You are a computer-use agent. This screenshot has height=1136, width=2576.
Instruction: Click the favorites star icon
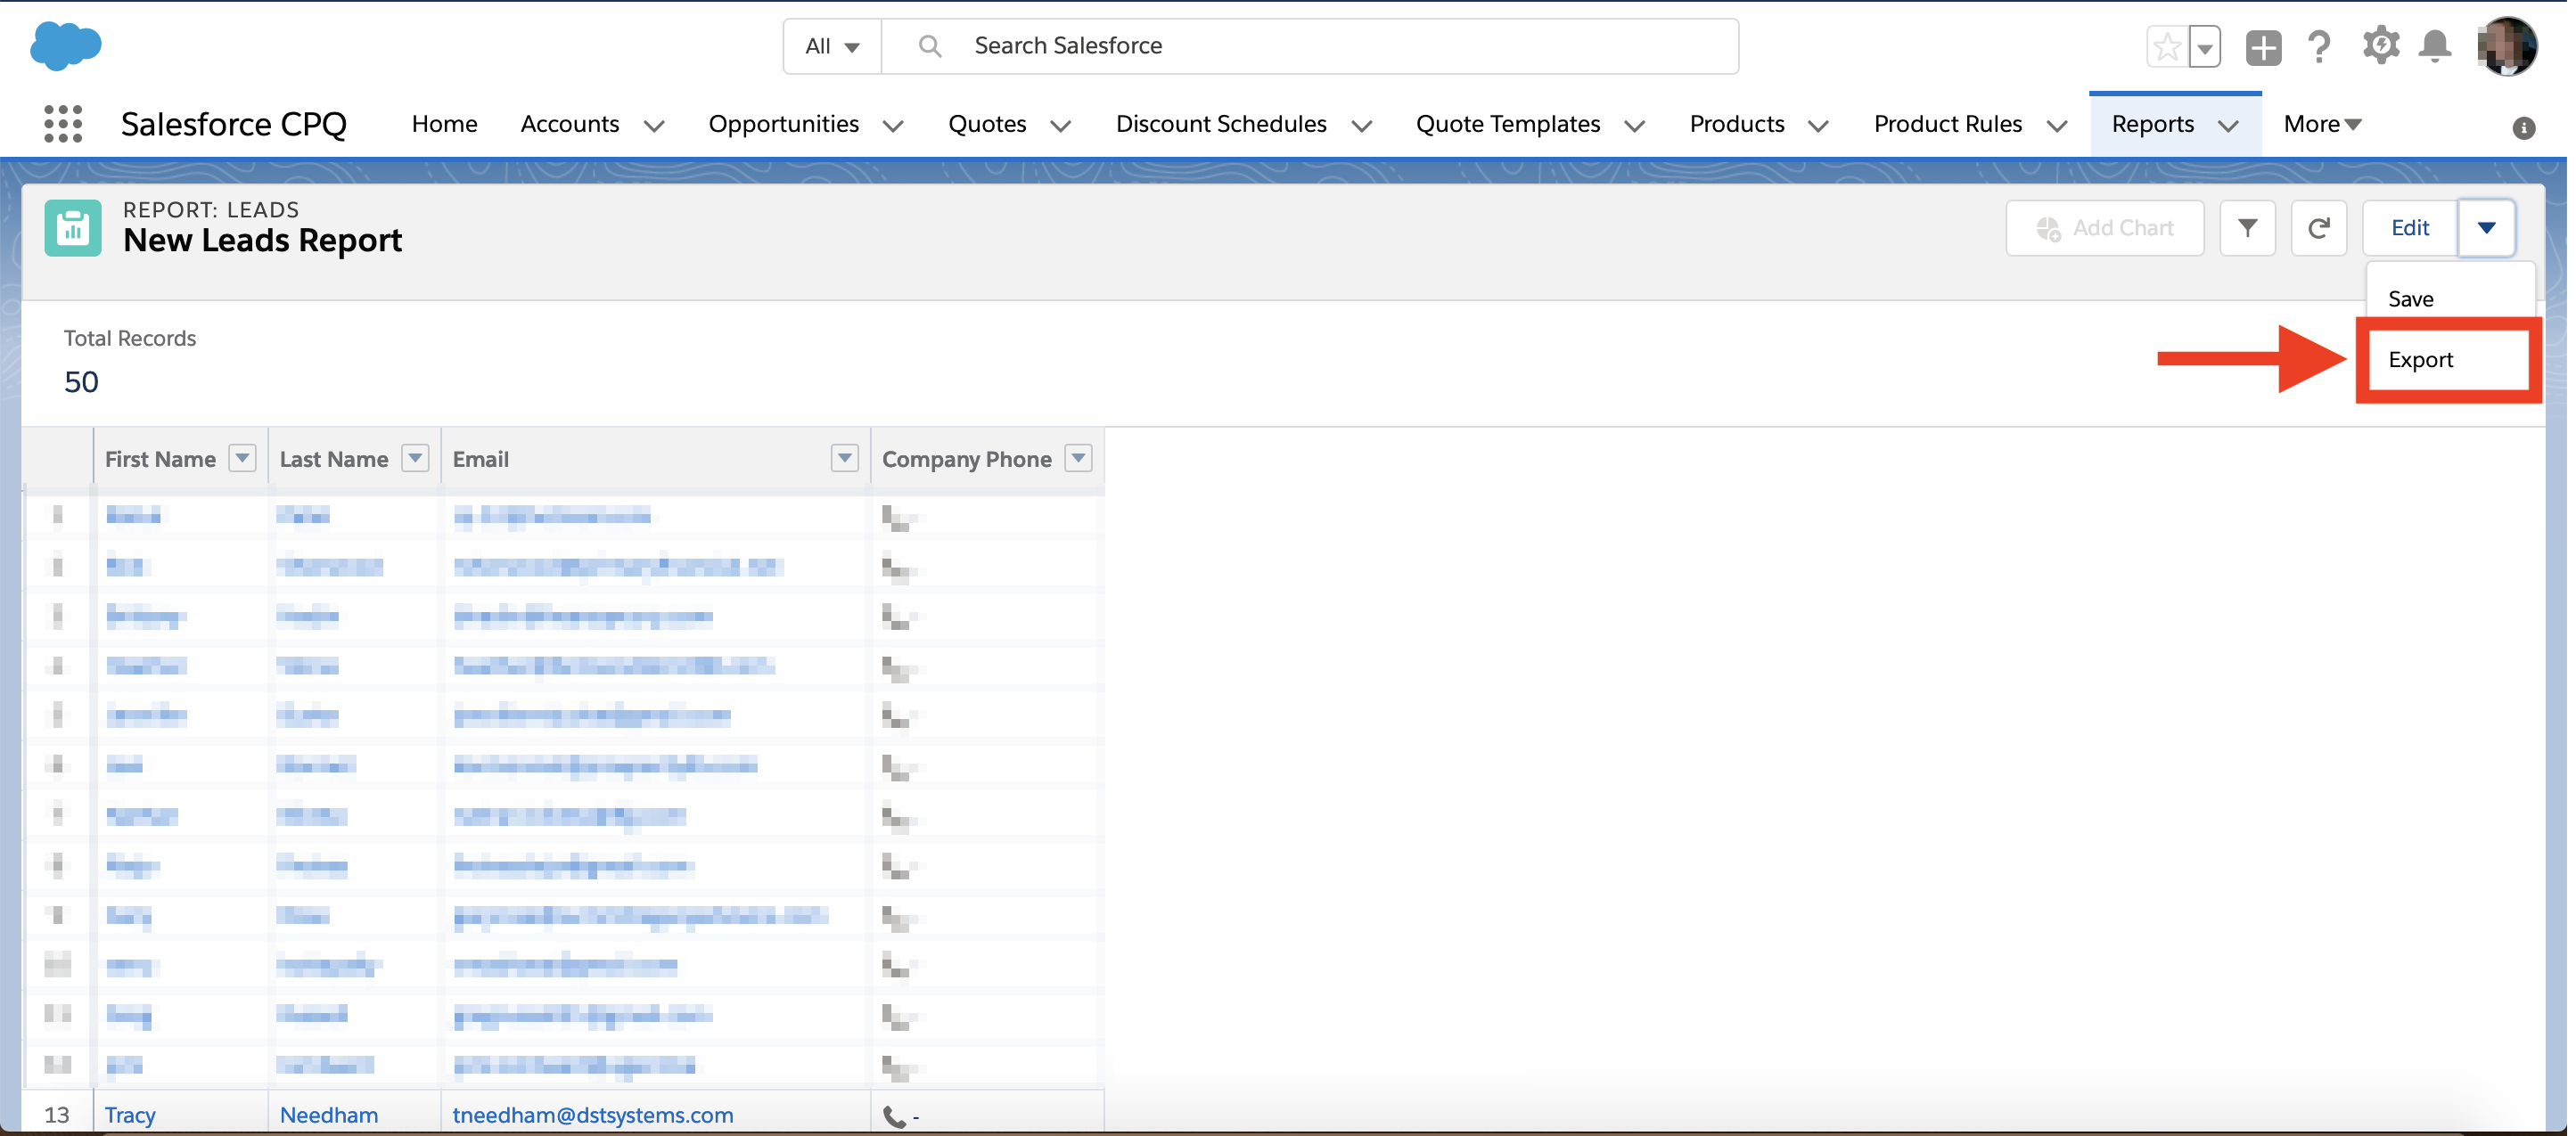(x=2167, y=47)
